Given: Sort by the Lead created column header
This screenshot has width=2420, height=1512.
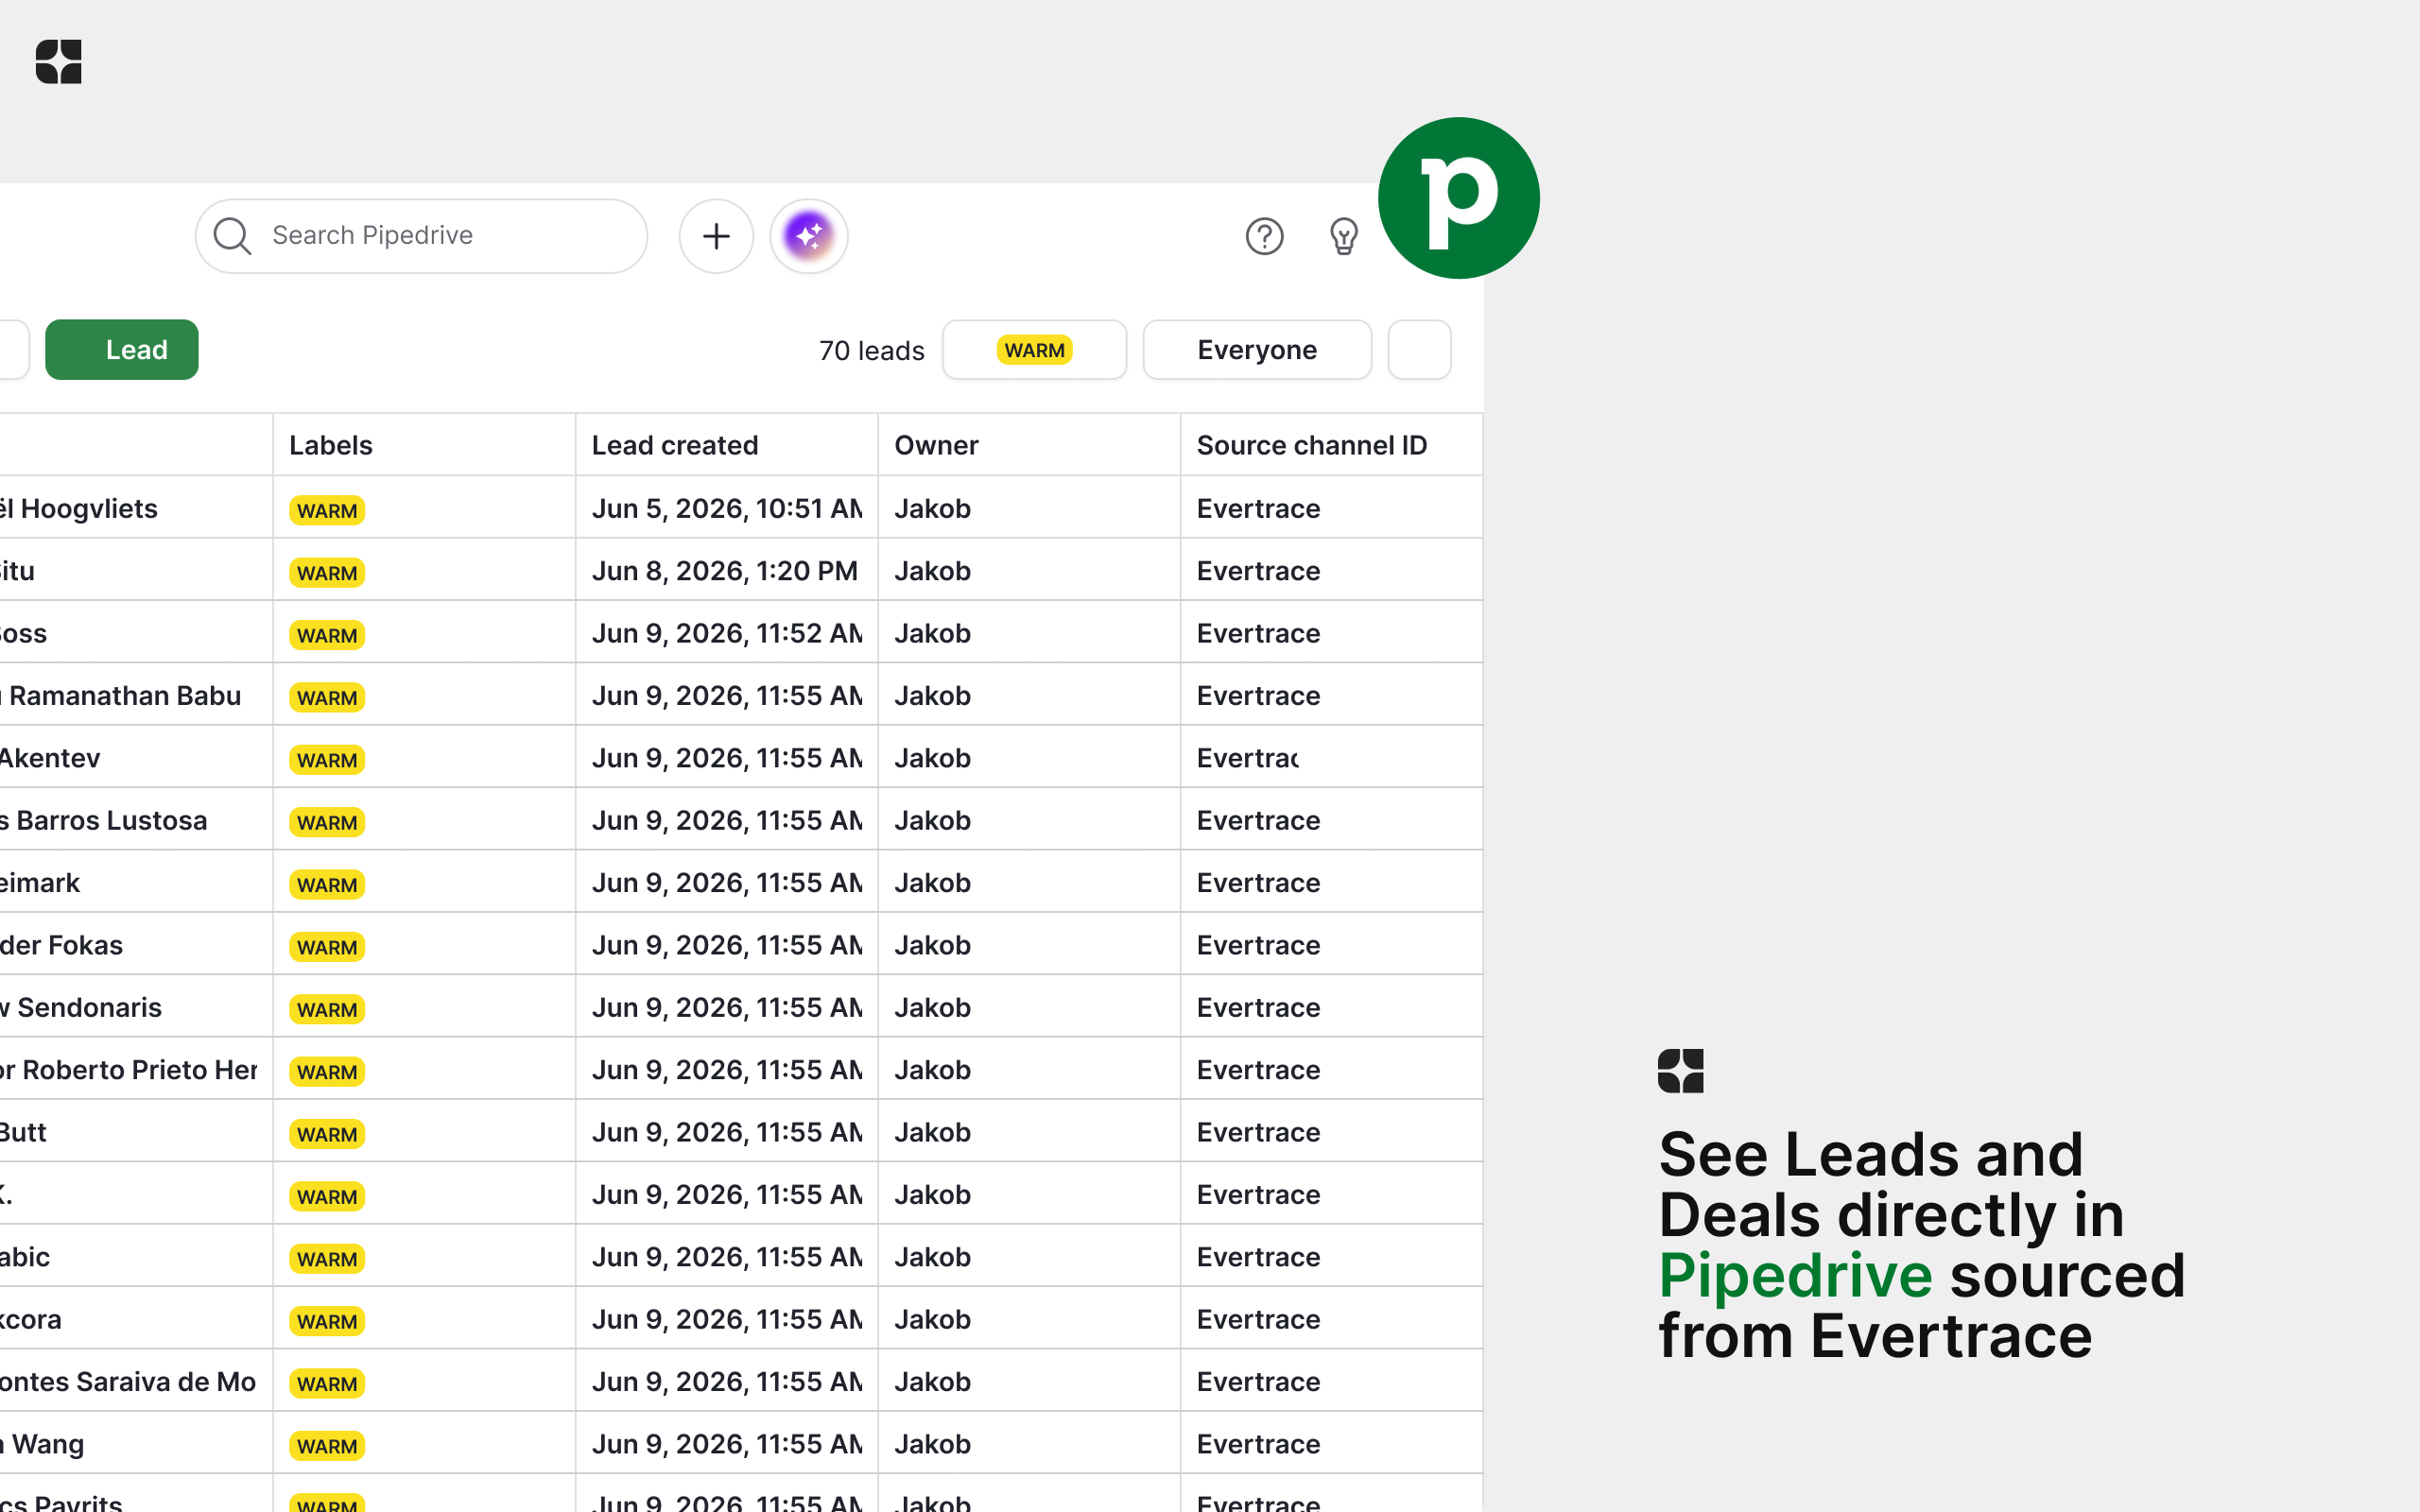Looking at the screenshot, I should (x=675, y=445).
